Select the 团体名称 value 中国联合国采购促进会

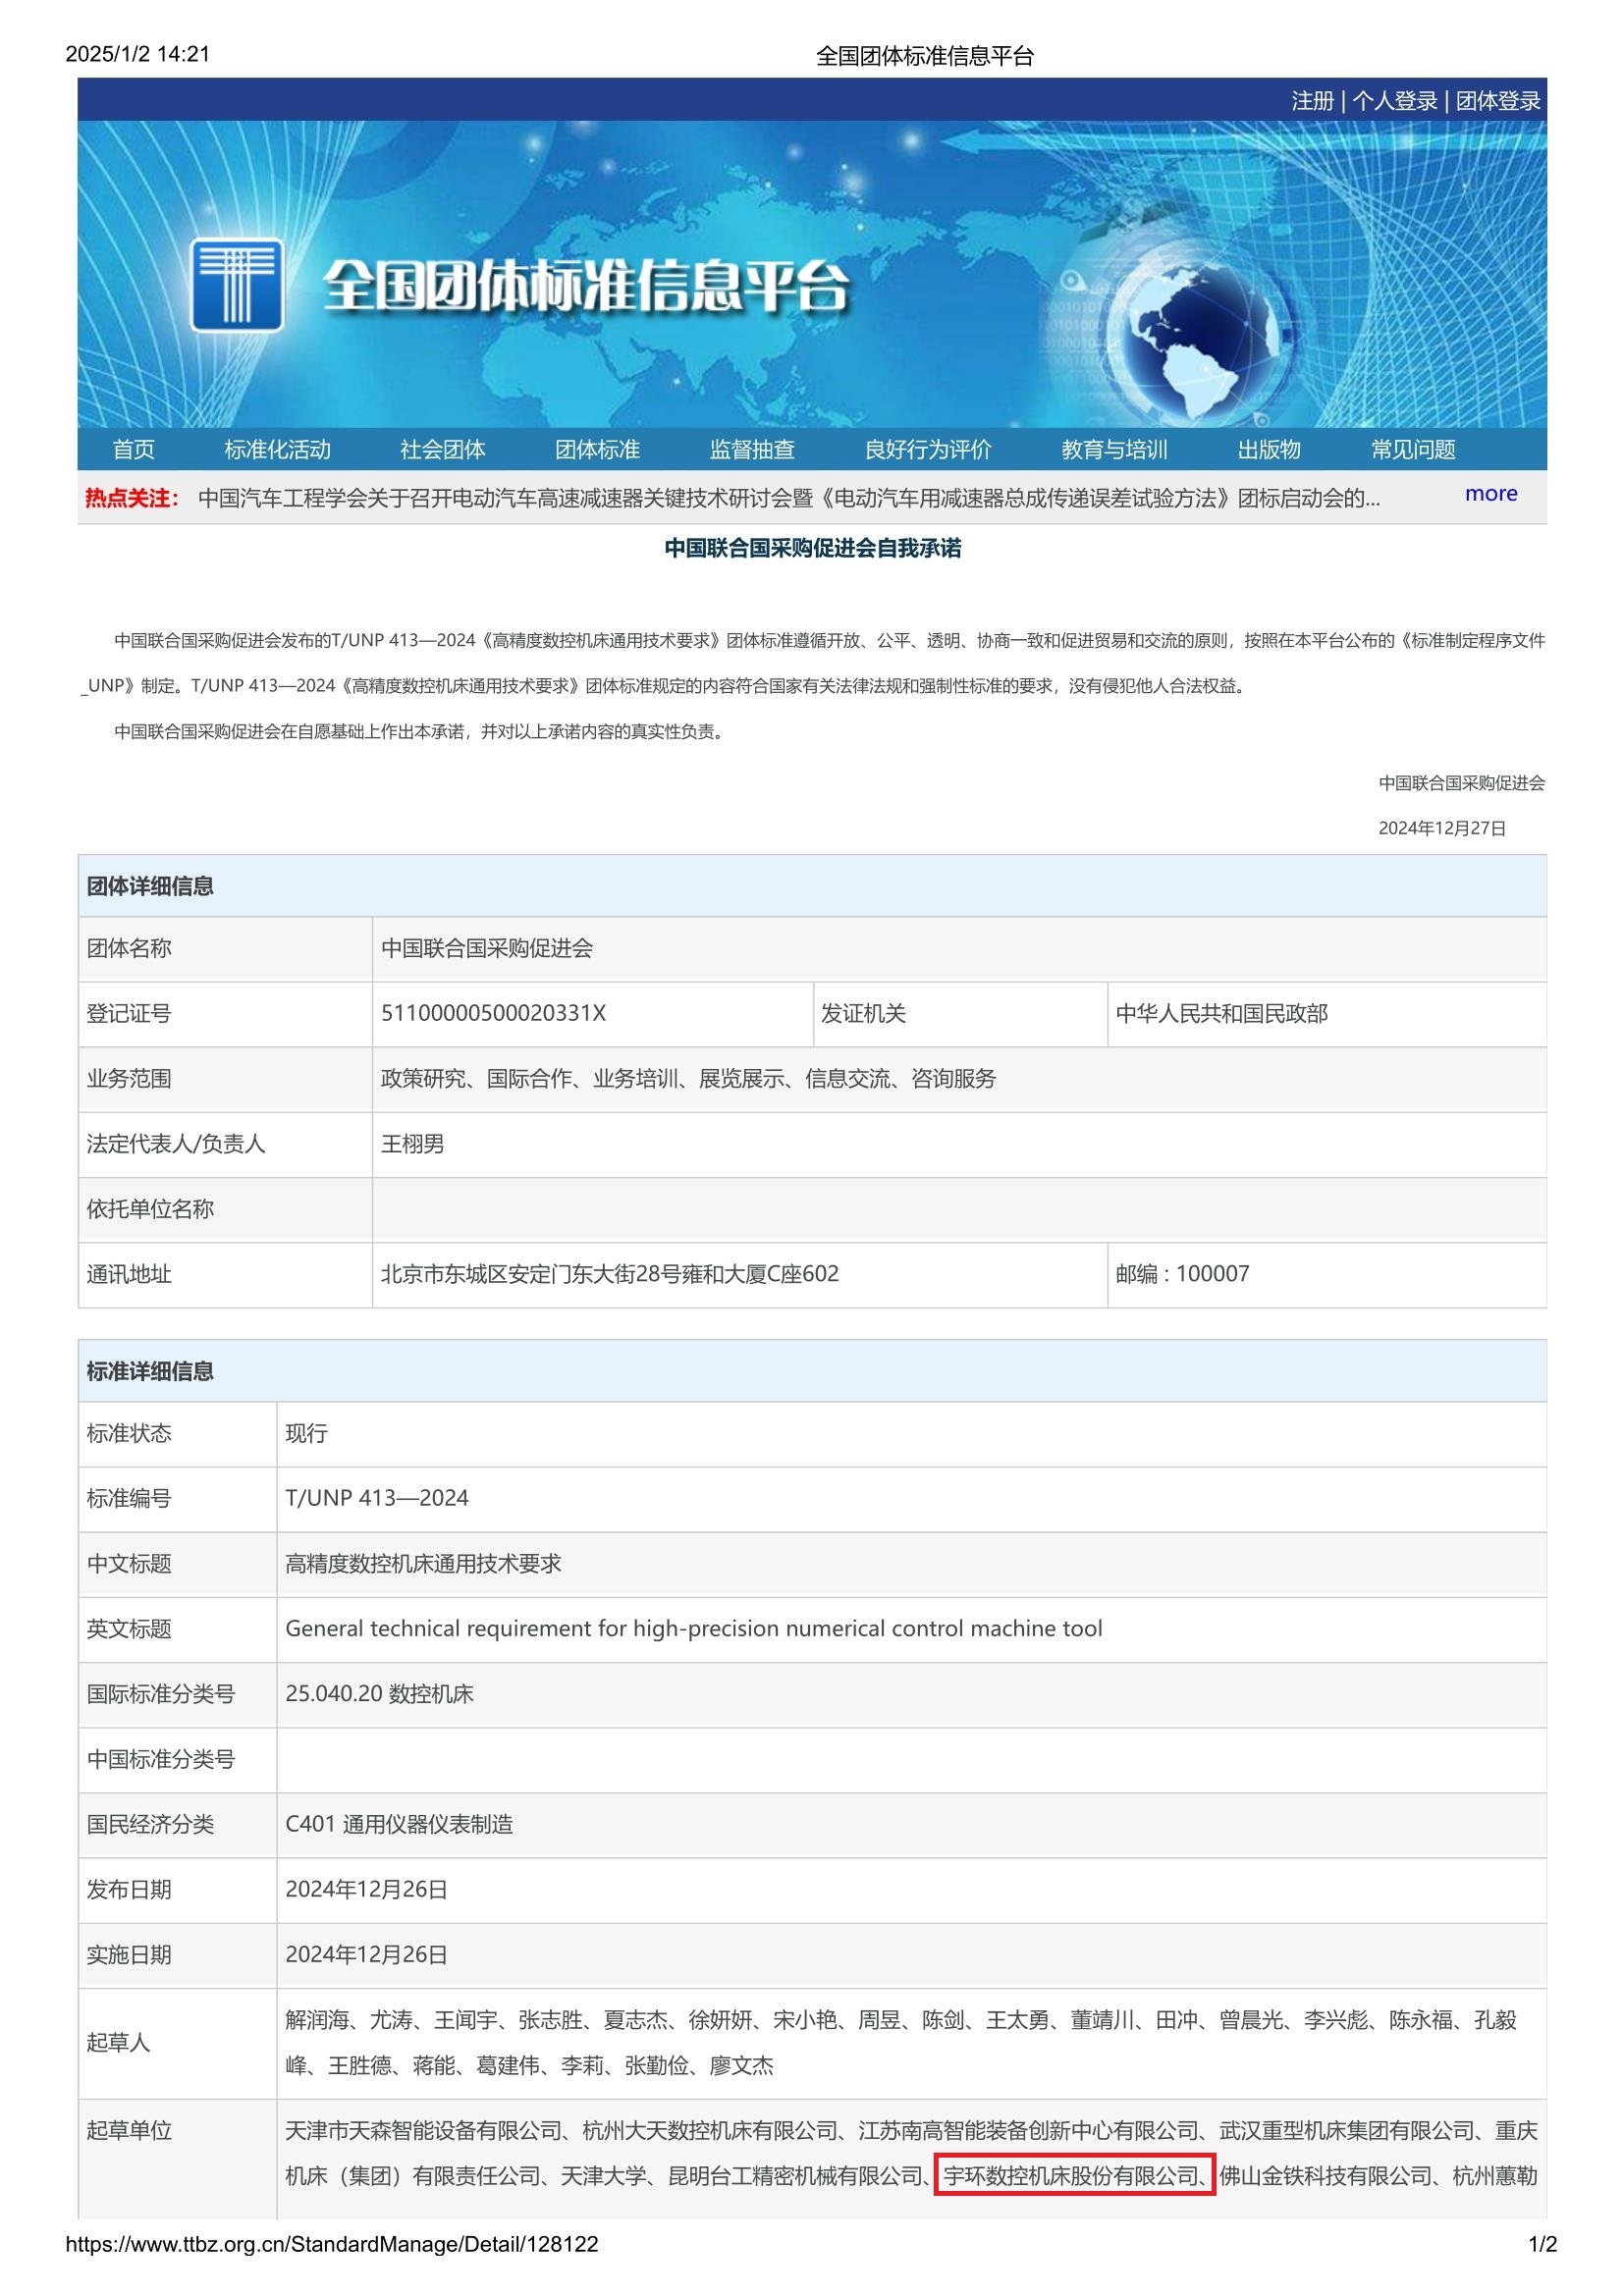point(487,948)
